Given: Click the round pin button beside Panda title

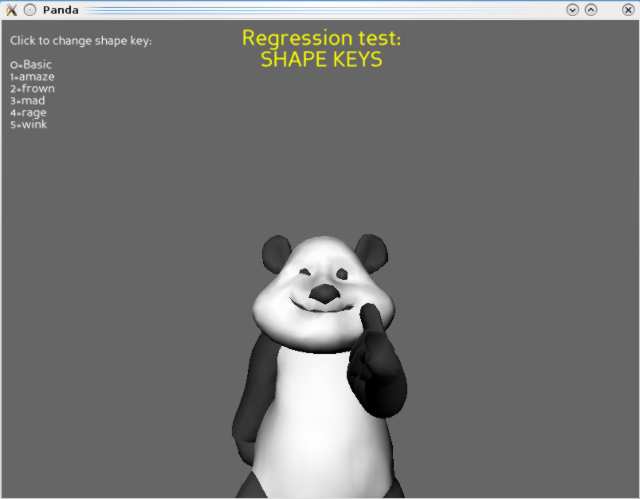Looking at the screenshot, I should coord(29,10).
